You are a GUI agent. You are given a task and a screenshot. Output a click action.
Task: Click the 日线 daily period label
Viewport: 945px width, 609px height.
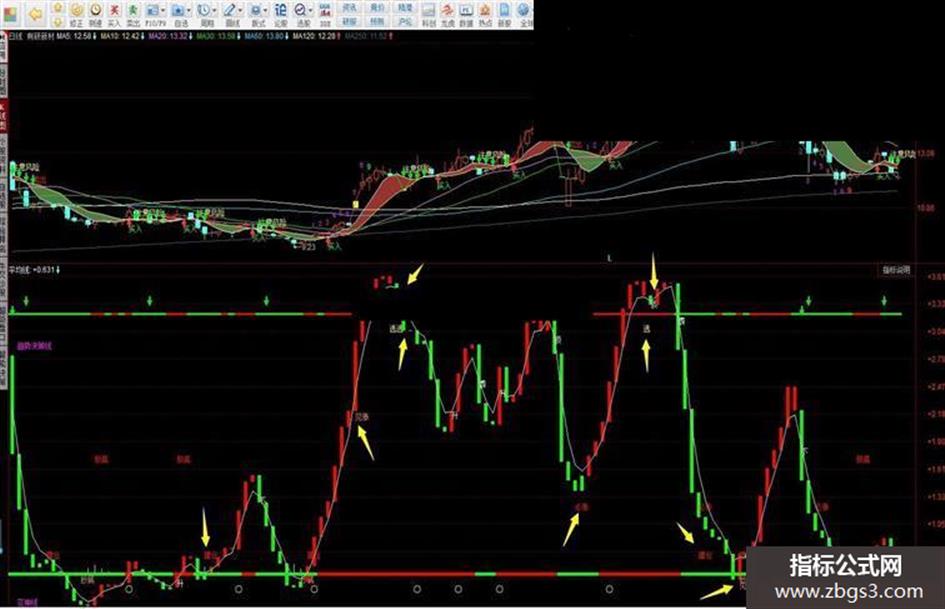[x=15, y=36]
